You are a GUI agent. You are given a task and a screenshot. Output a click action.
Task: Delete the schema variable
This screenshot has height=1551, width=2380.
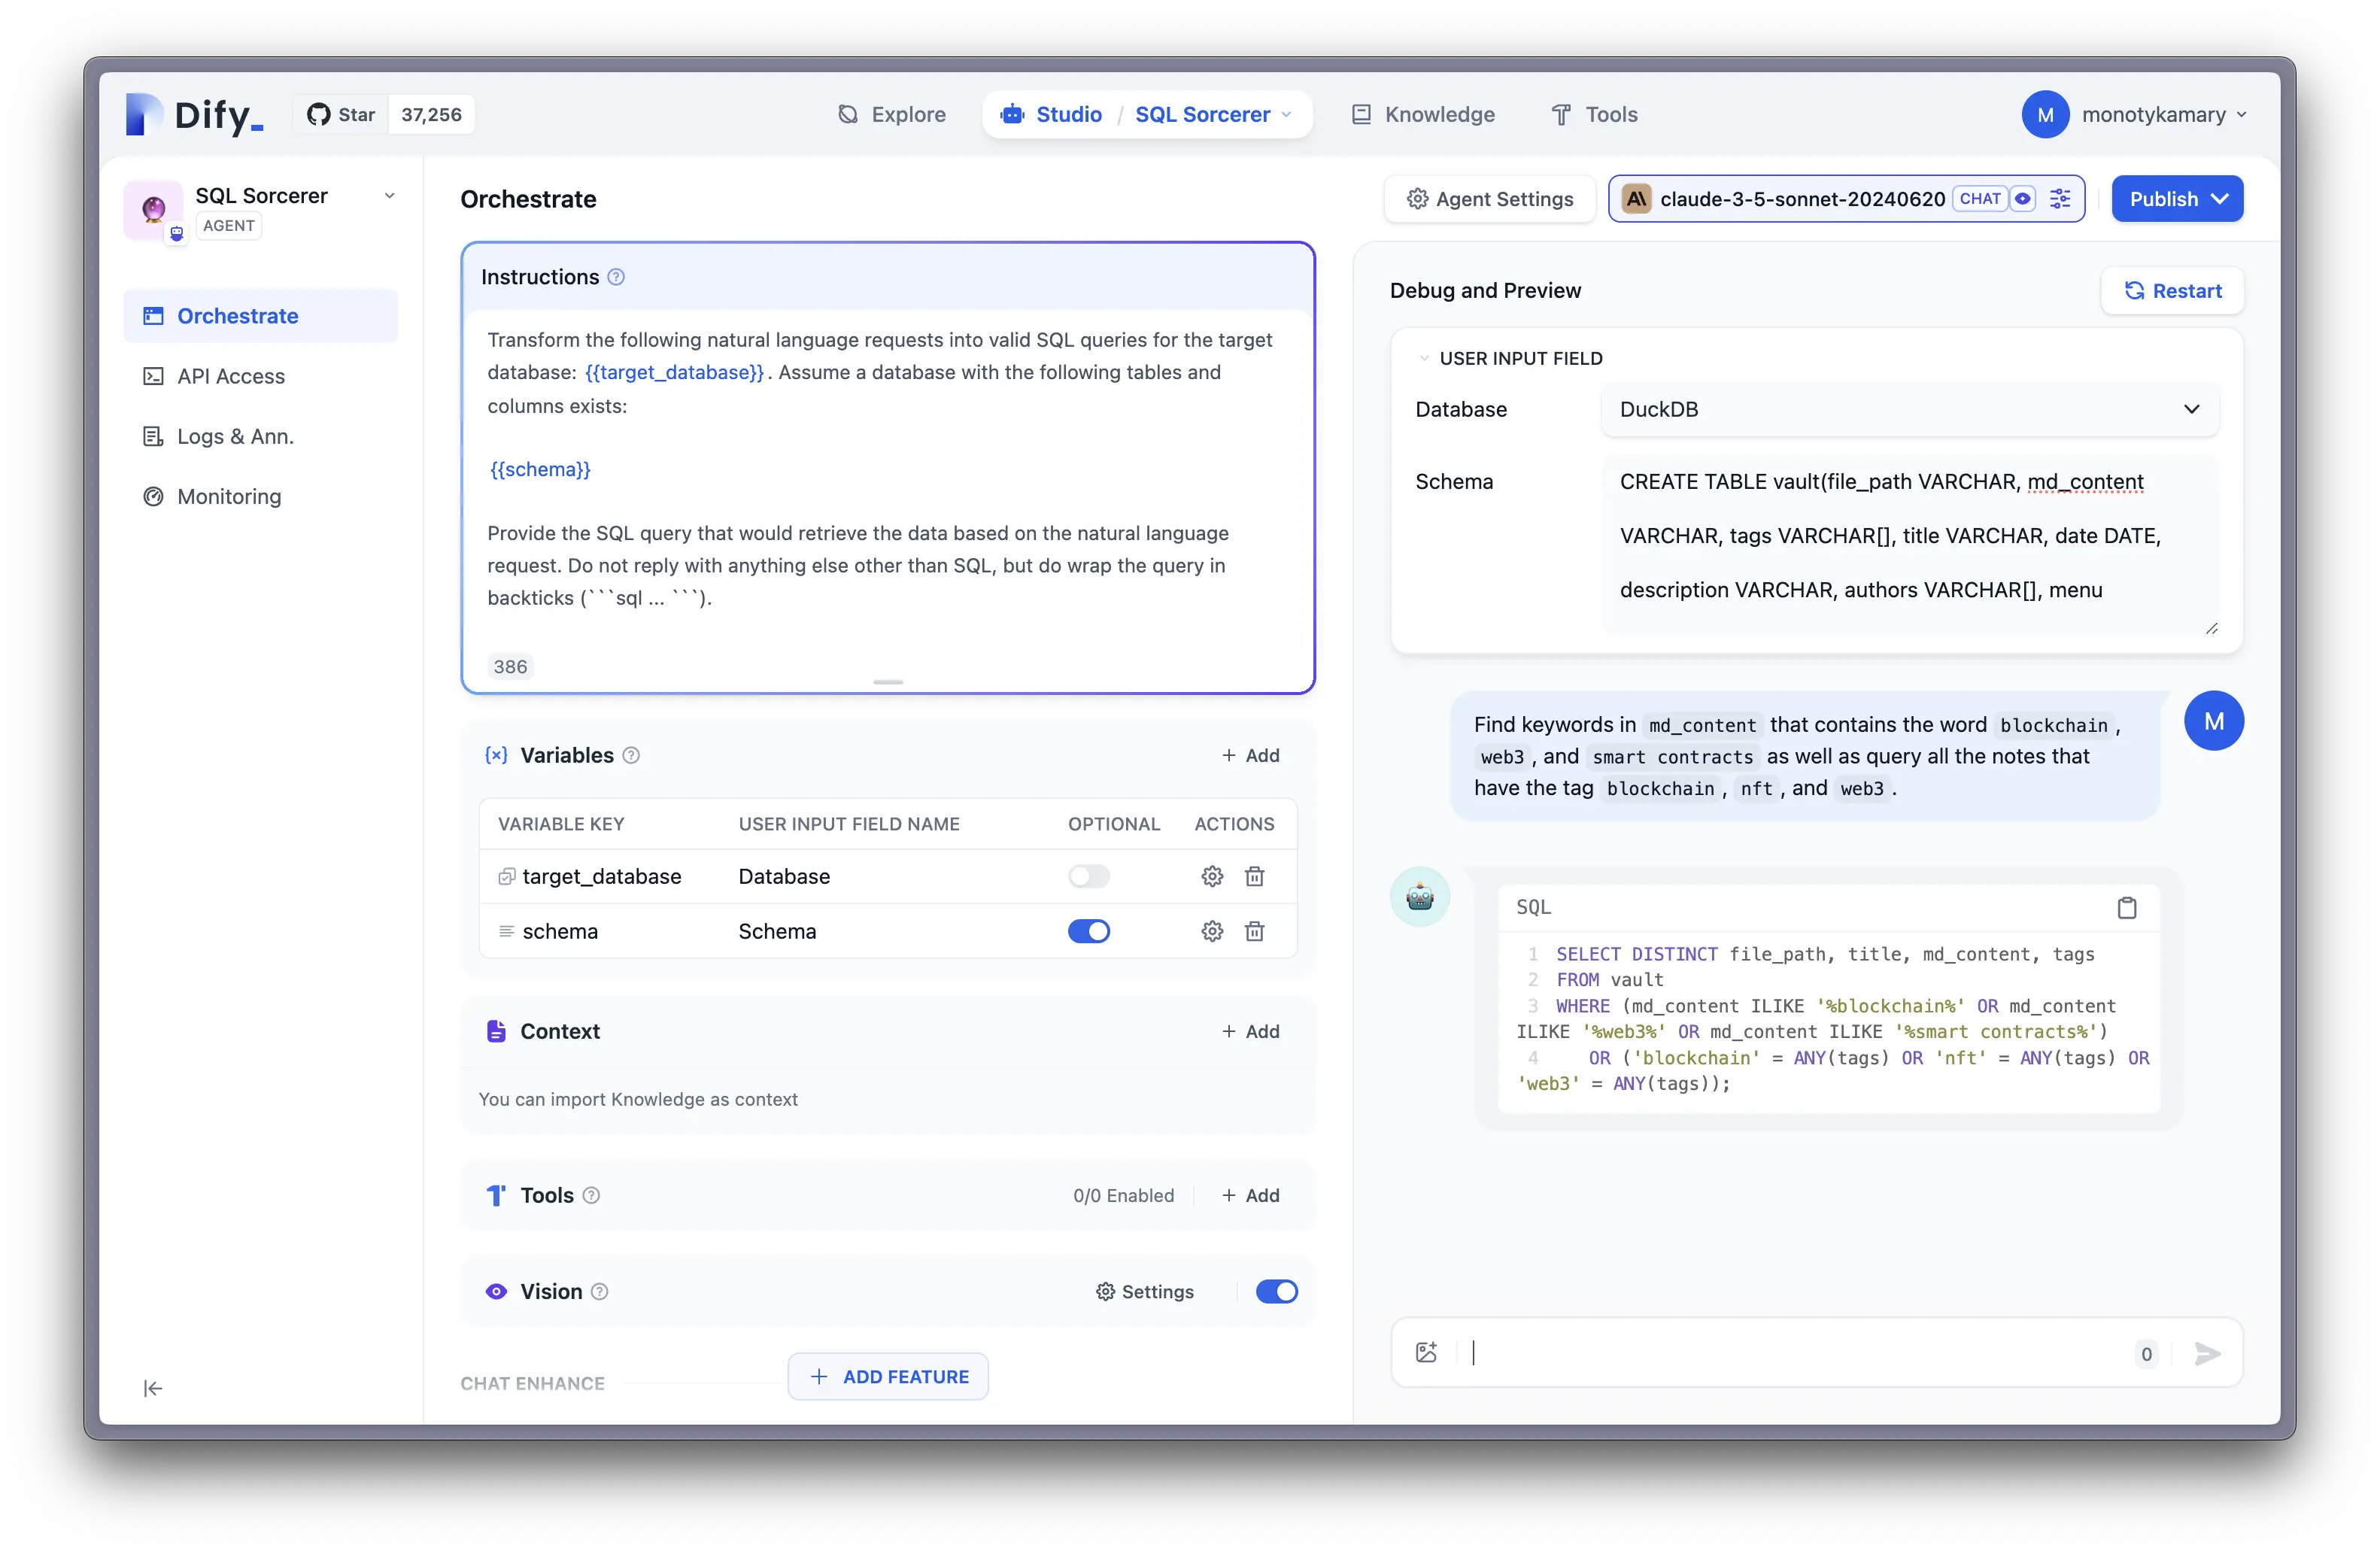(x=1254, y=931)
